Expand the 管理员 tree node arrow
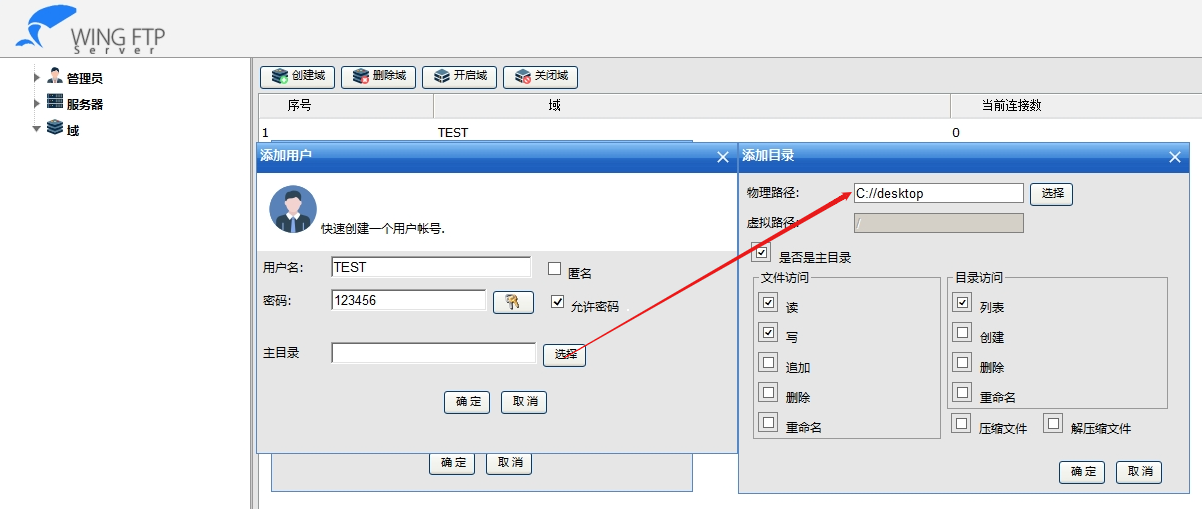This screenshot has height=509, width=1202. point(37,77)
